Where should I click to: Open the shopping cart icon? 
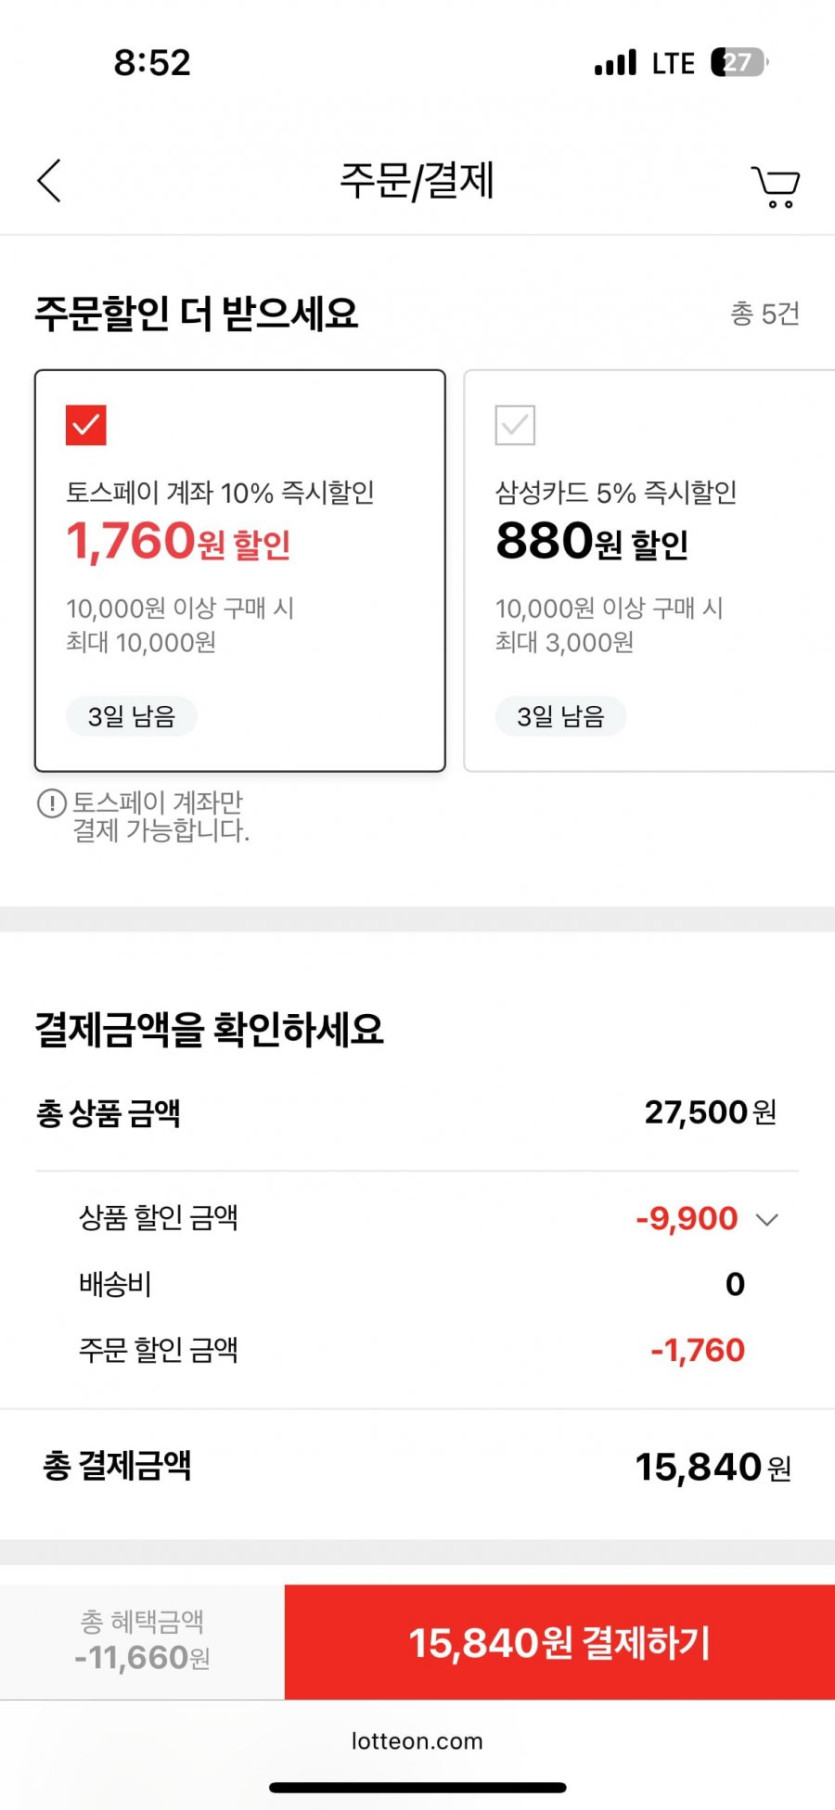tap(775, 186)
